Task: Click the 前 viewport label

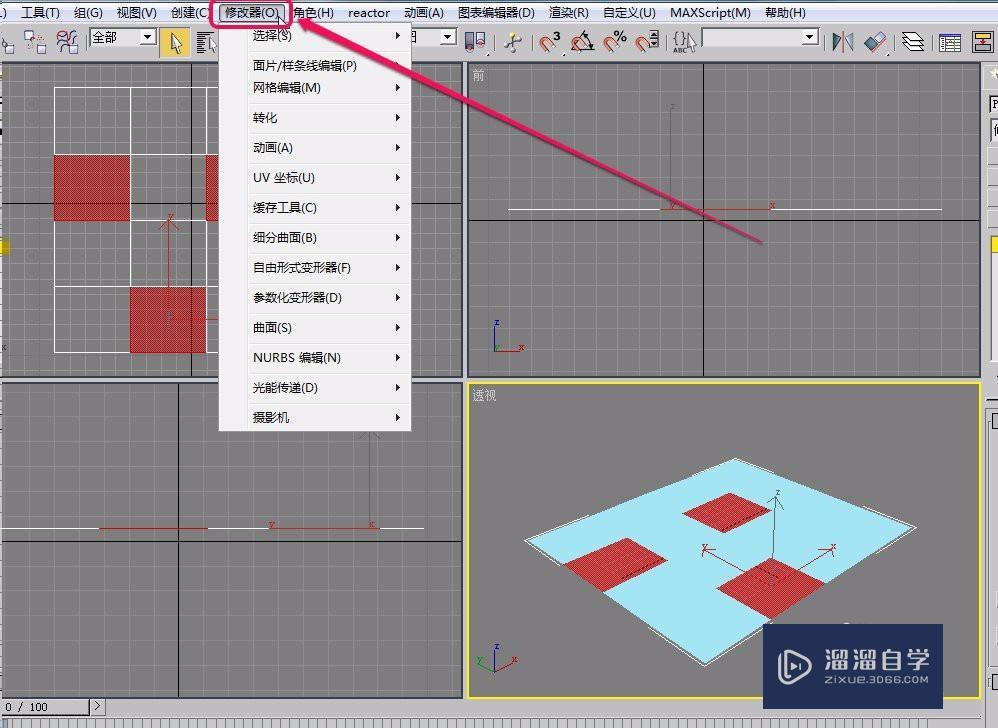Action: [x=478, y=76]
